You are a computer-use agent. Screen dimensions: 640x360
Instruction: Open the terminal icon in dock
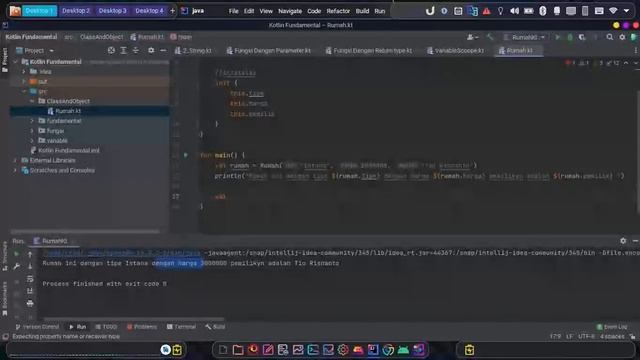coord(313,350)
